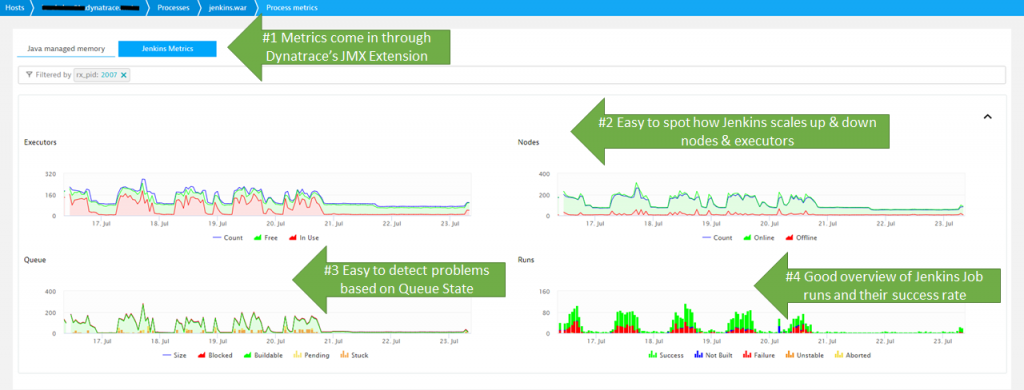
Task: Open the Processes breadcrumb
Action: point(173,8)
